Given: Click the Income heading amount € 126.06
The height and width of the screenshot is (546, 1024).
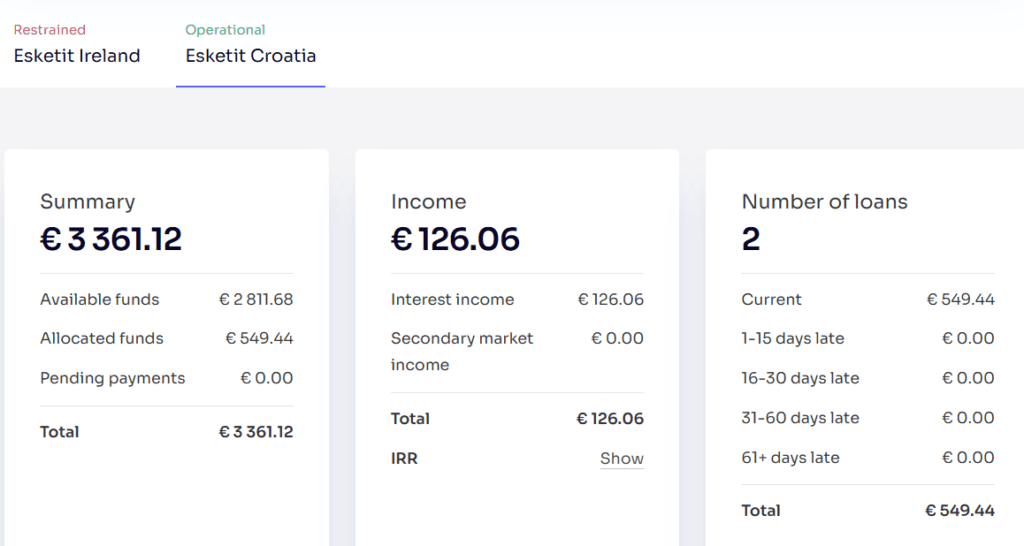Looking at the screenshot, I should point(455,239).
